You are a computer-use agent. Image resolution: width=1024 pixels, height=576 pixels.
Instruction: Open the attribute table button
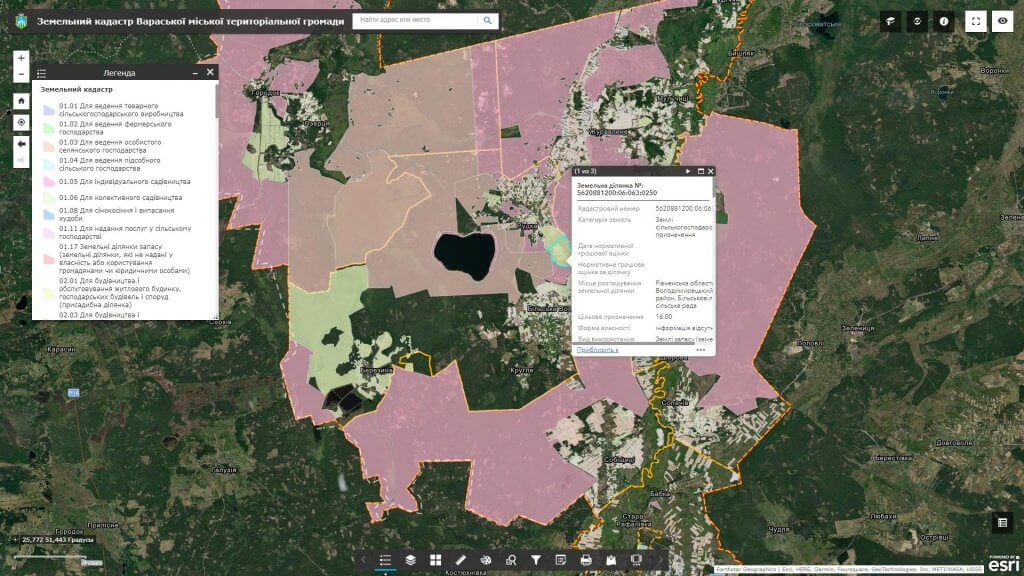pyautogui.click(x=1002, y=522)
